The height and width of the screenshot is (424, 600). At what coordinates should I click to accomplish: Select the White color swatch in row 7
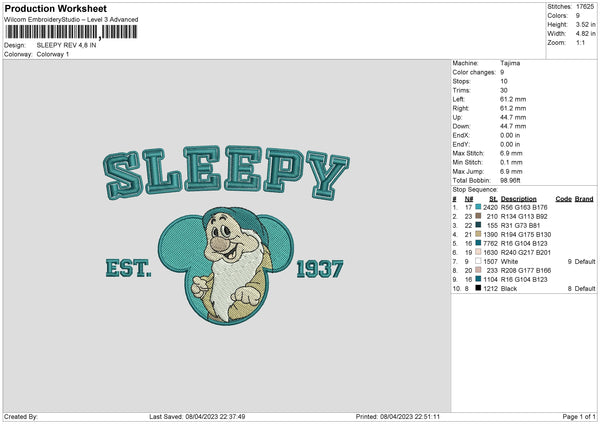478,261
